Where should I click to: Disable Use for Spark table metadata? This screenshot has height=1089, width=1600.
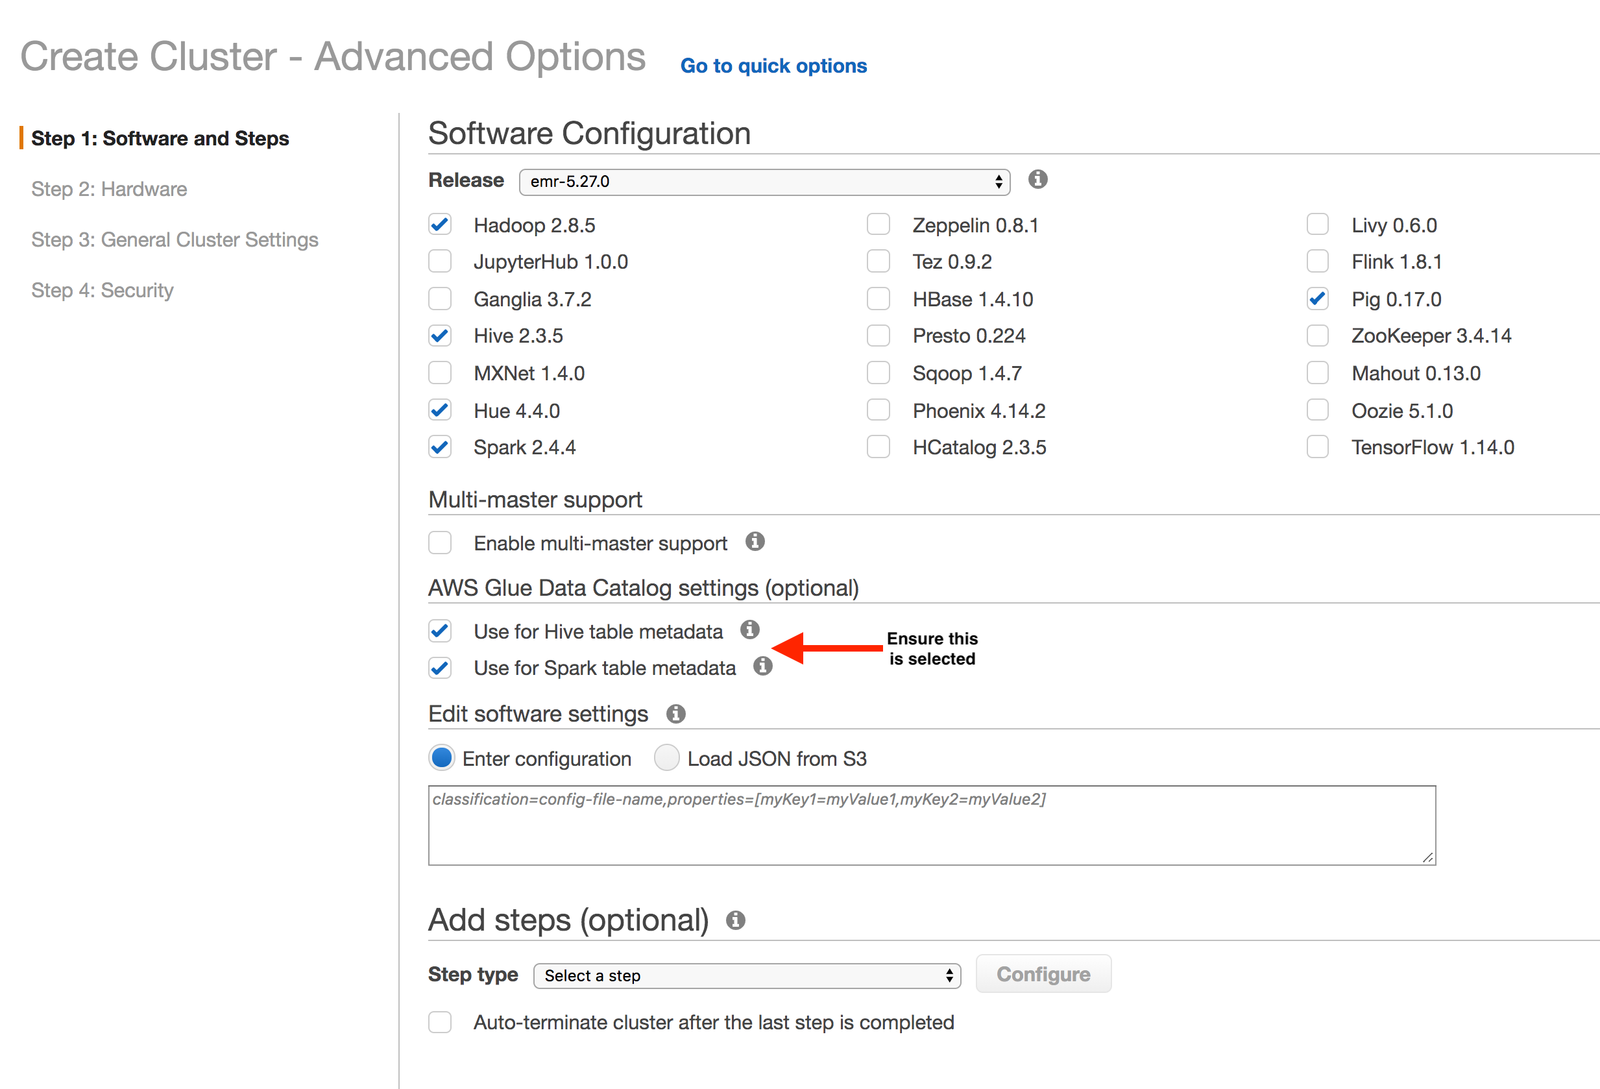pyautogui.click(x=440, y=667)
